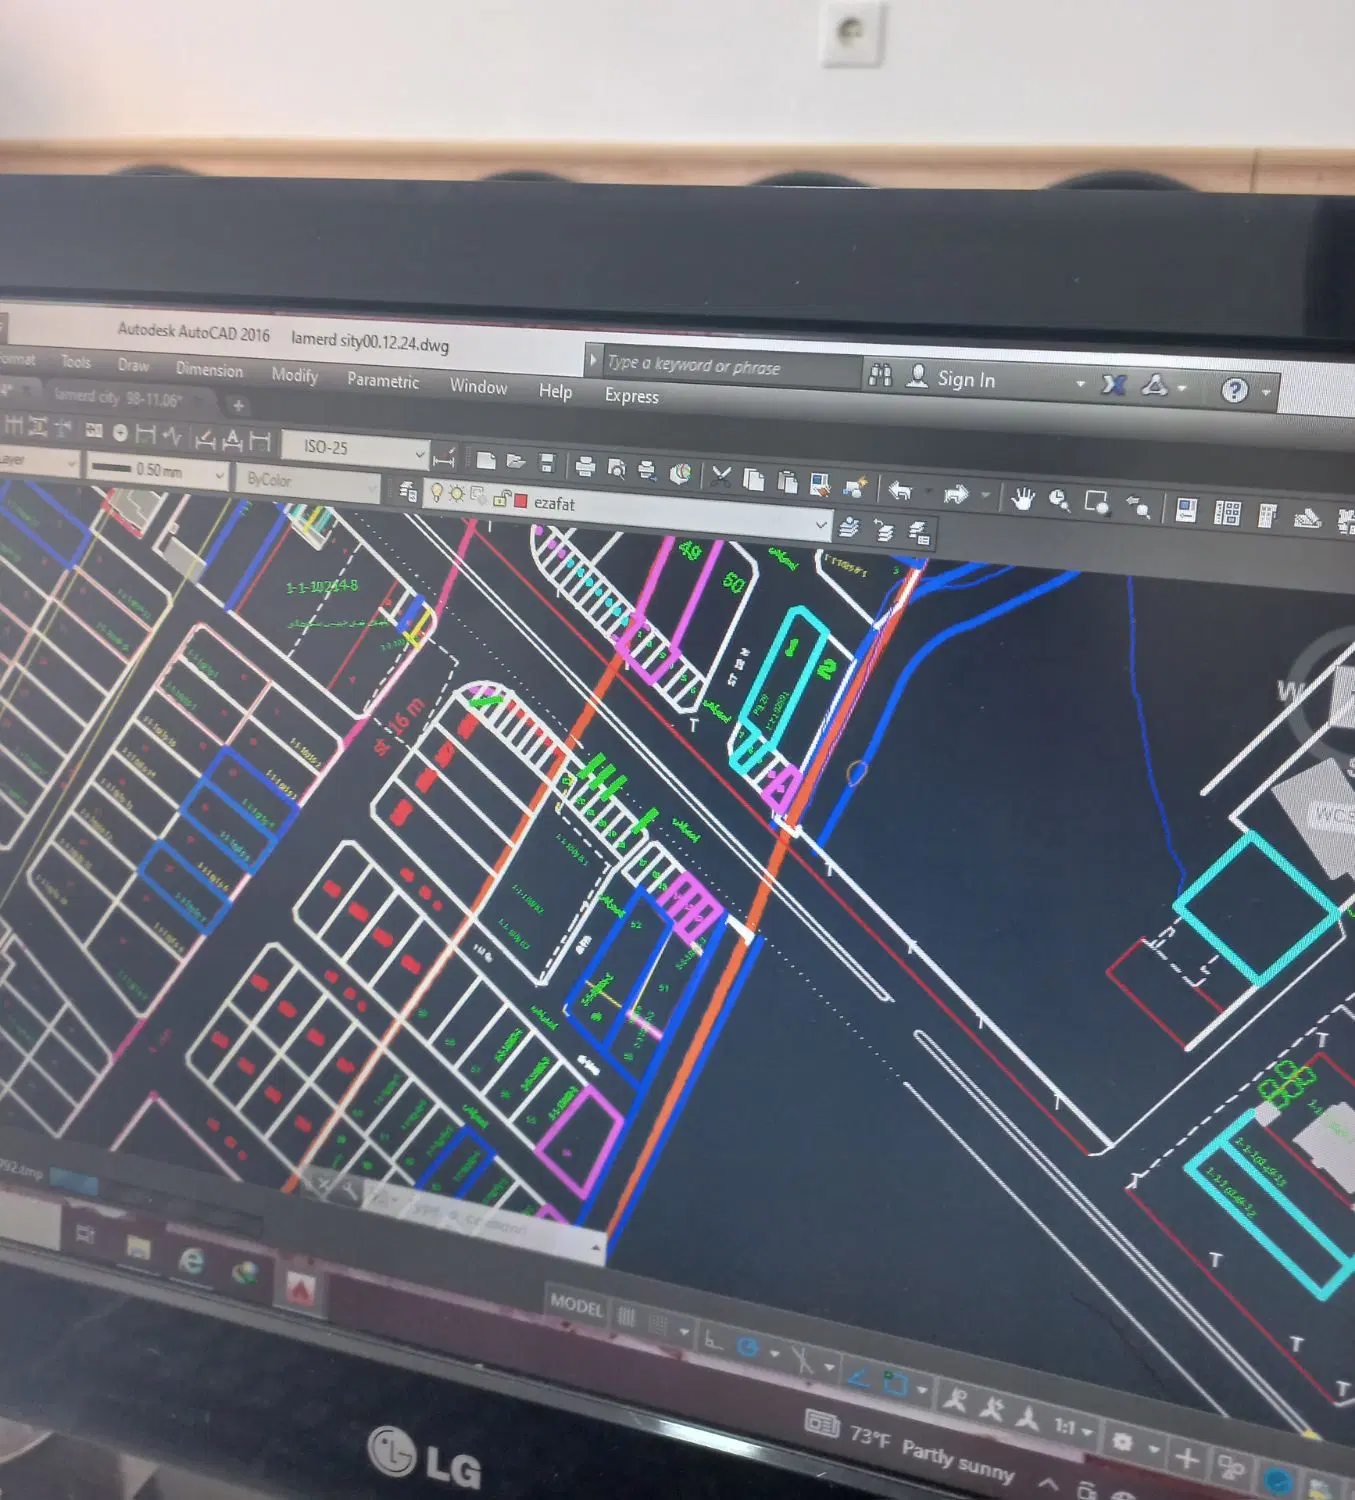Click the Help question mark icon
The image size is (1355, 1500).
tap(1234, 389)
